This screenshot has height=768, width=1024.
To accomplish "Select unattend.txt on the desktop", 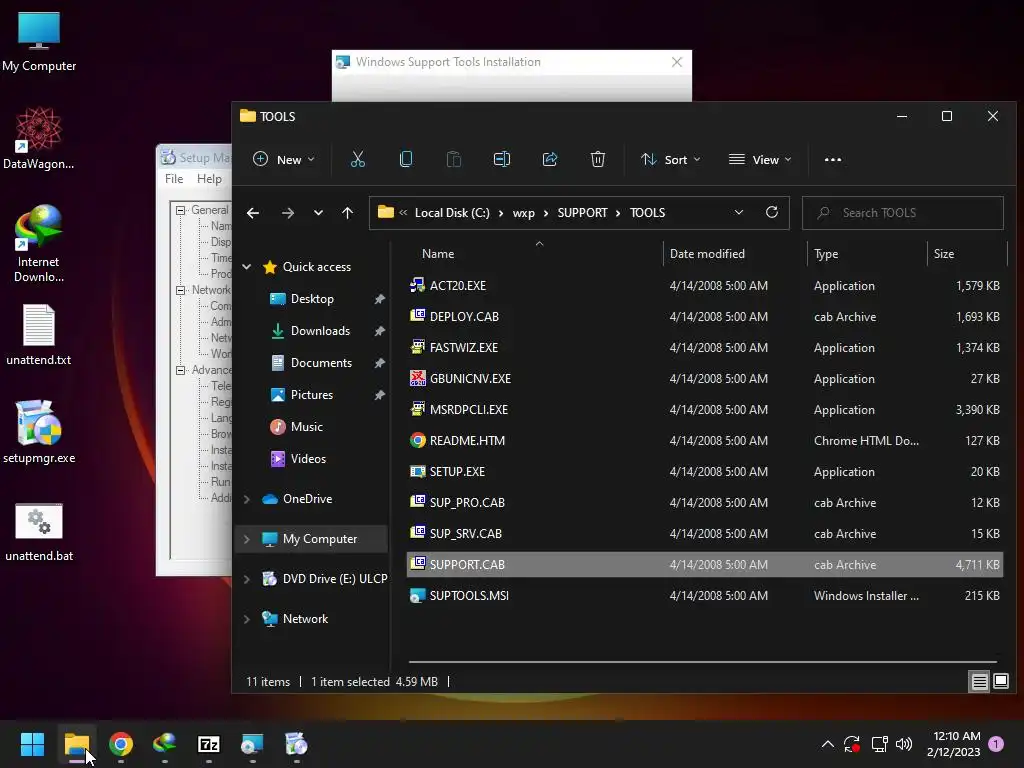I will click(x=39, y=334).
